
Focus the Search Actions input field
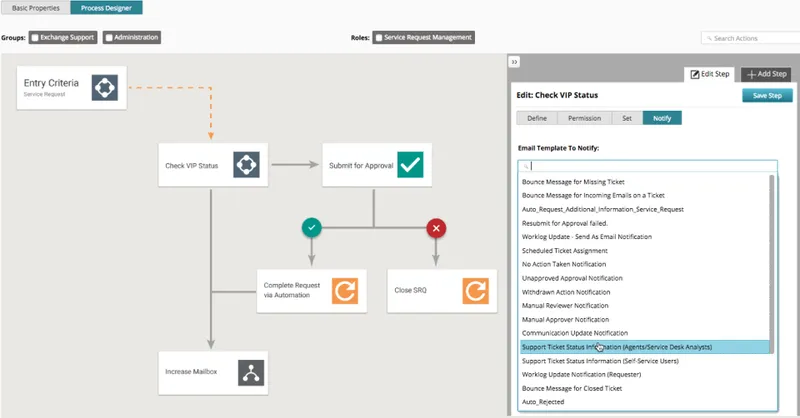pos(751,38)
